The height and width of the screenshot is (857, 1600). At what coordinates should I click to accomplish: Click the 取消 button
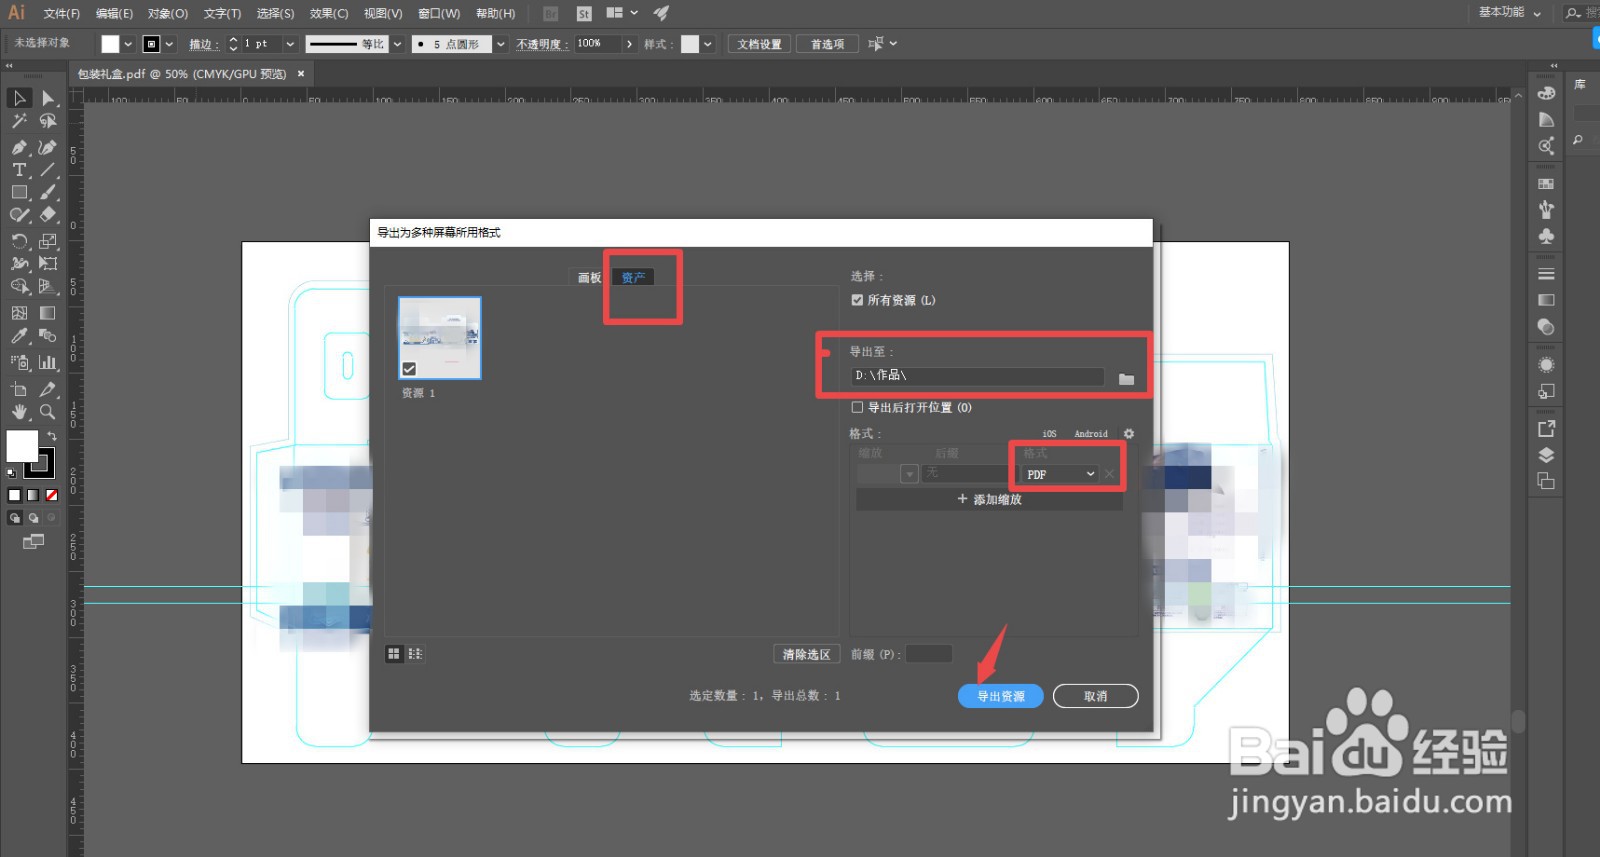click(x=1096, y=696)
